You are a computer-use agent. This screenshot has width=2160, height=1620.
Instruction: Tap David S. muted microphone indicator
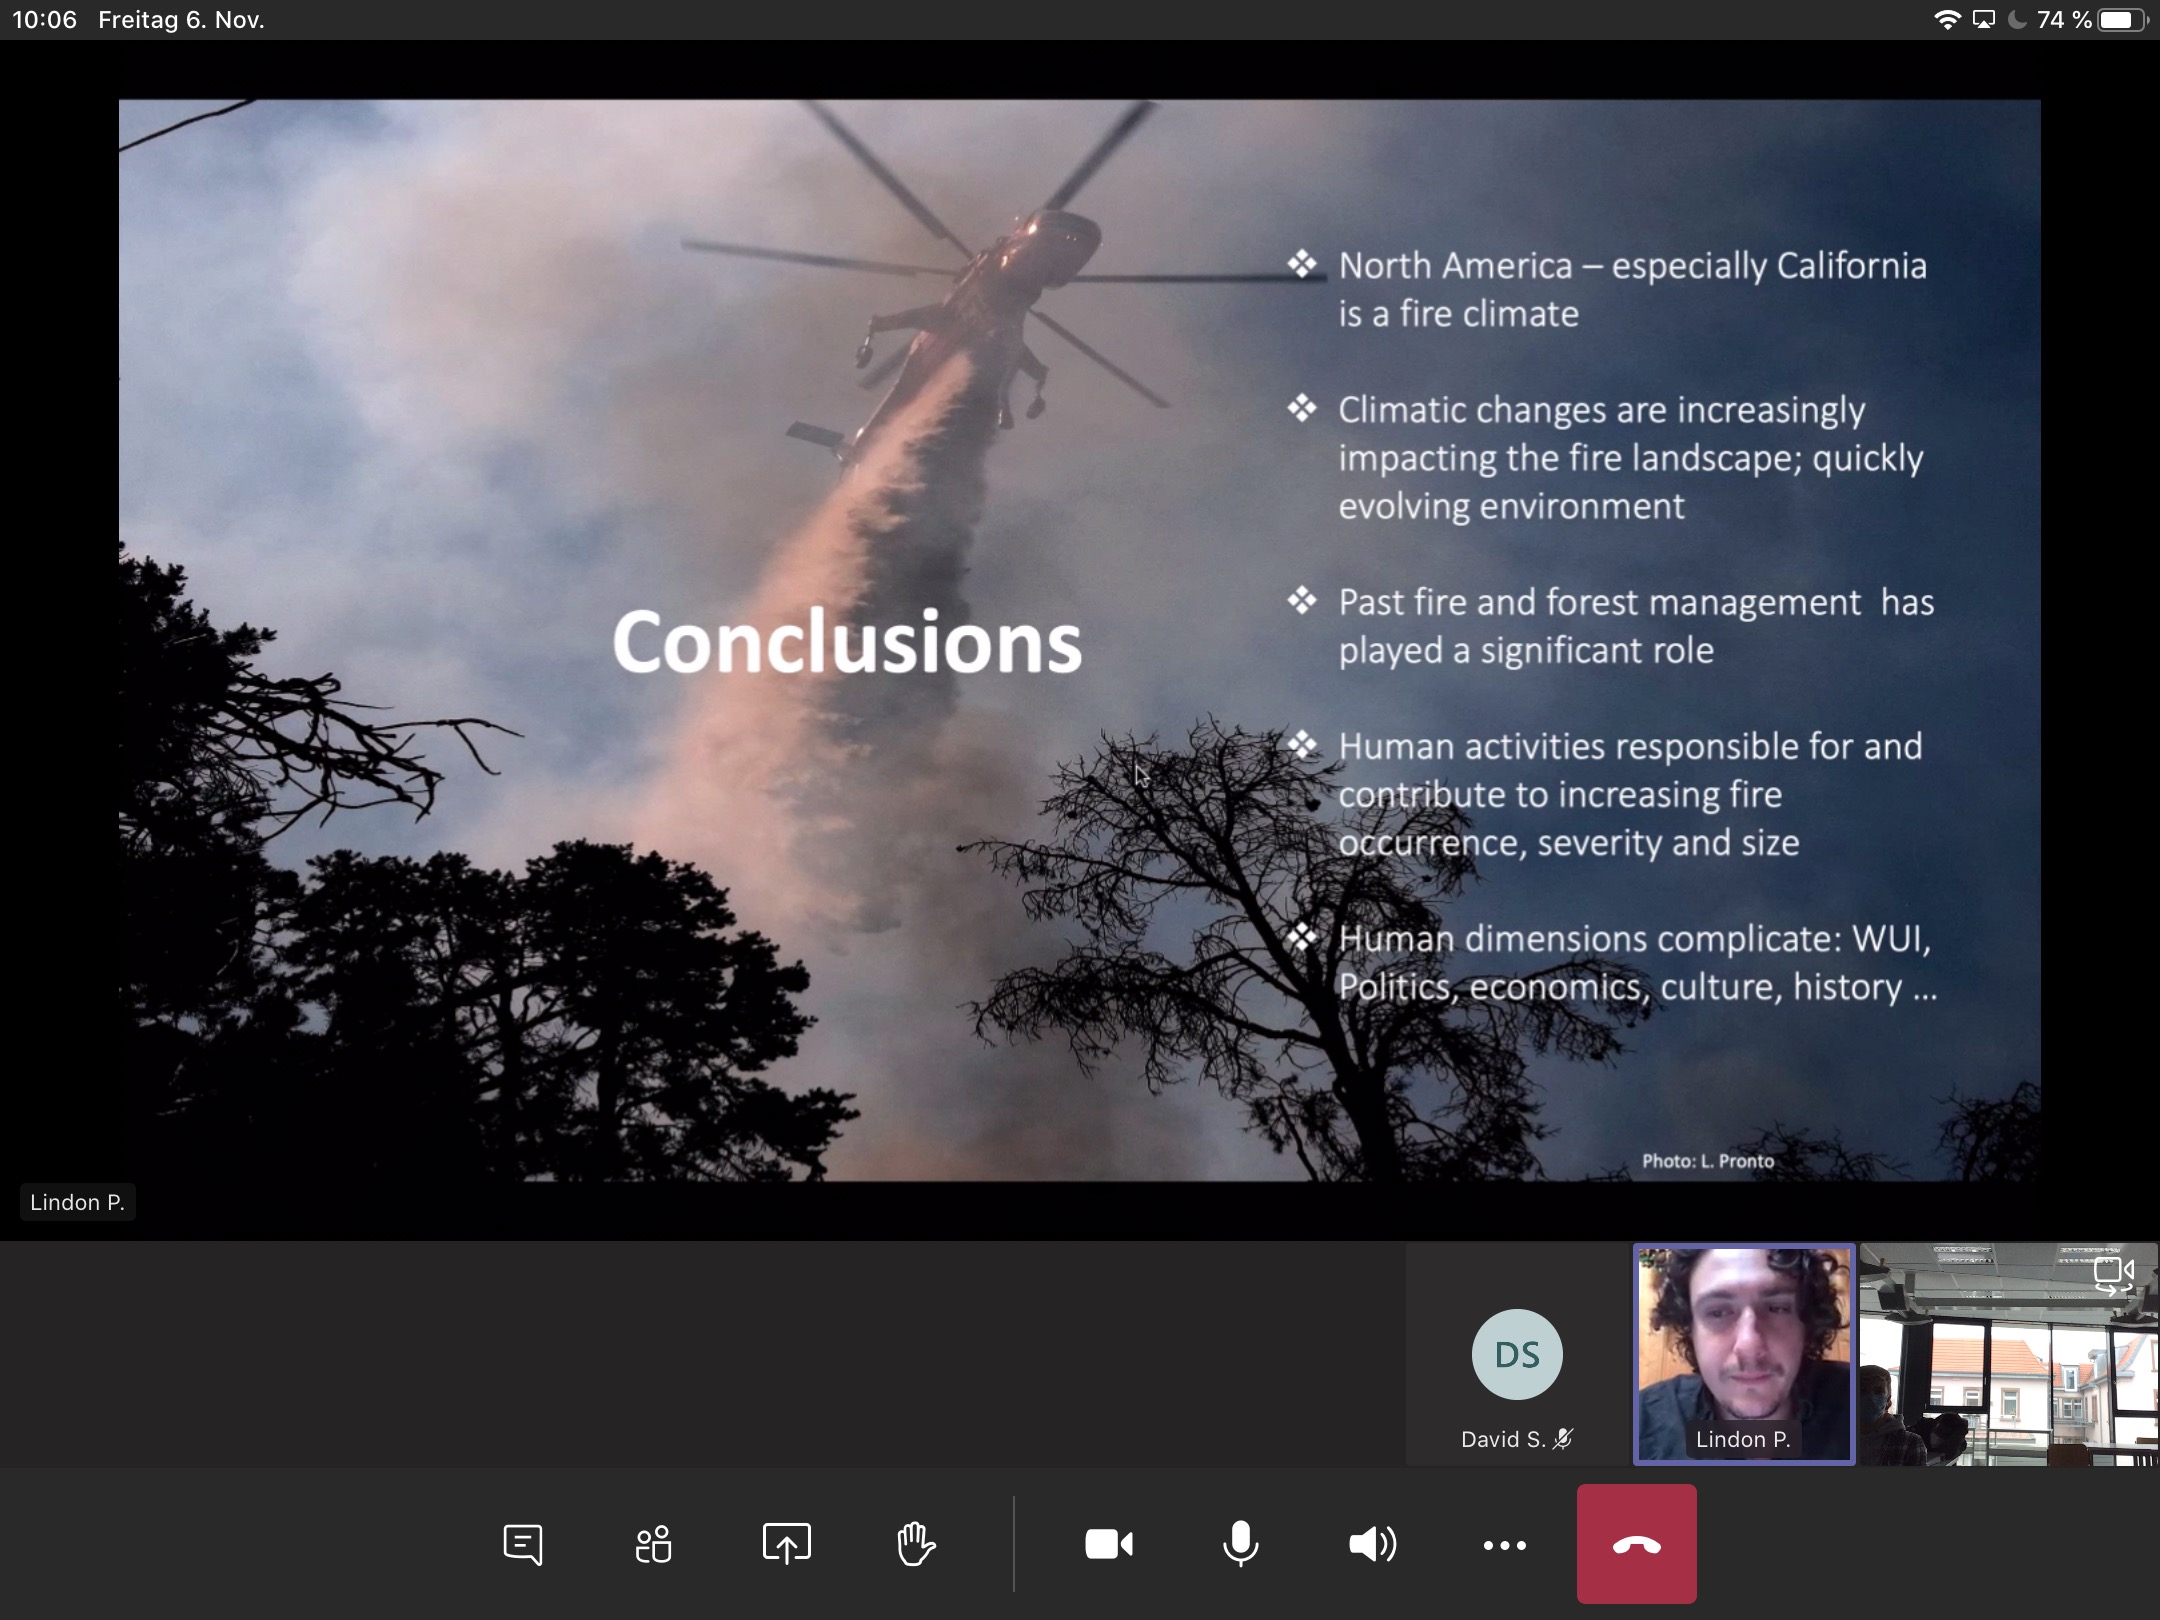[x=1563, y=1439]
